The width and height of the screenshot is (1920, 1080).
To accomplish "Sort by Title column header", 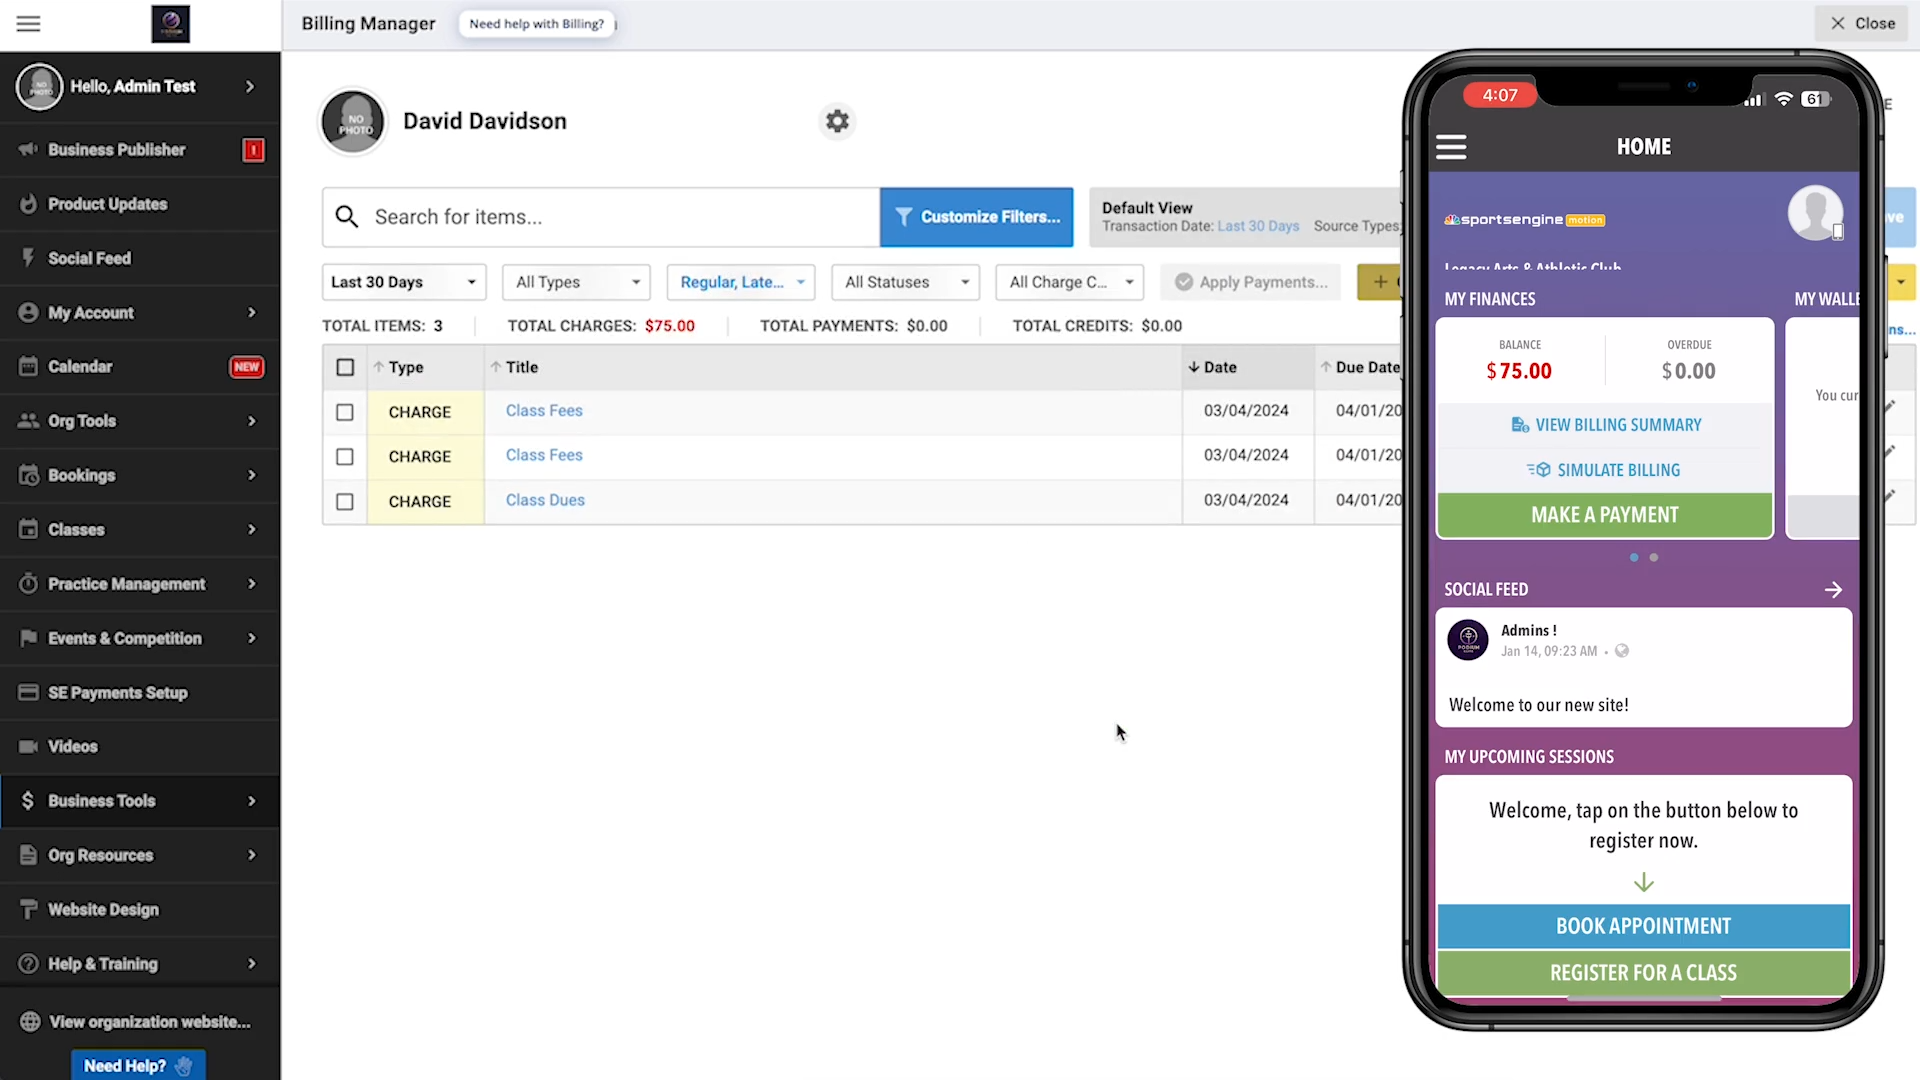I will click(x=833, y=368).
